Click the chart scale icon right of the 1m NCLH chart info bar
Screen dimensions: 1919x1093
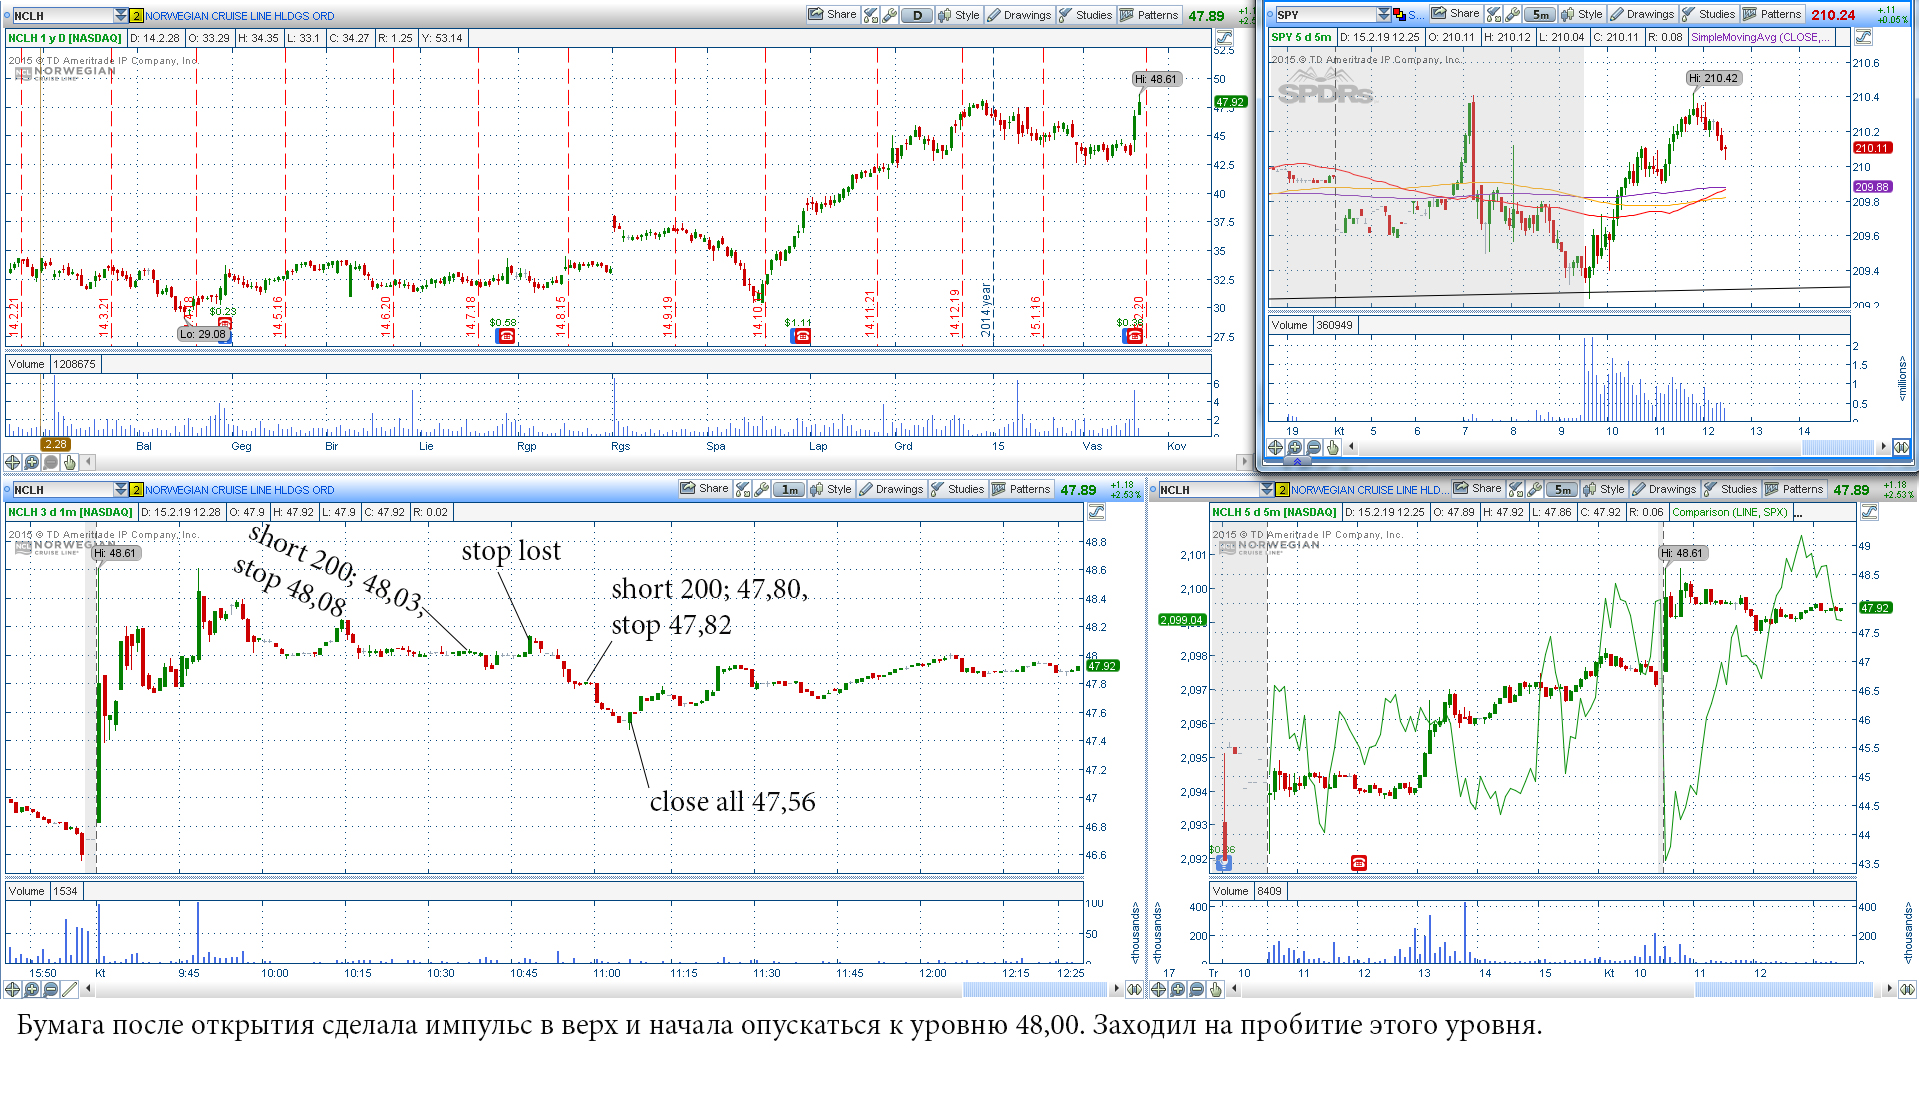click(x=1096, y=512)
